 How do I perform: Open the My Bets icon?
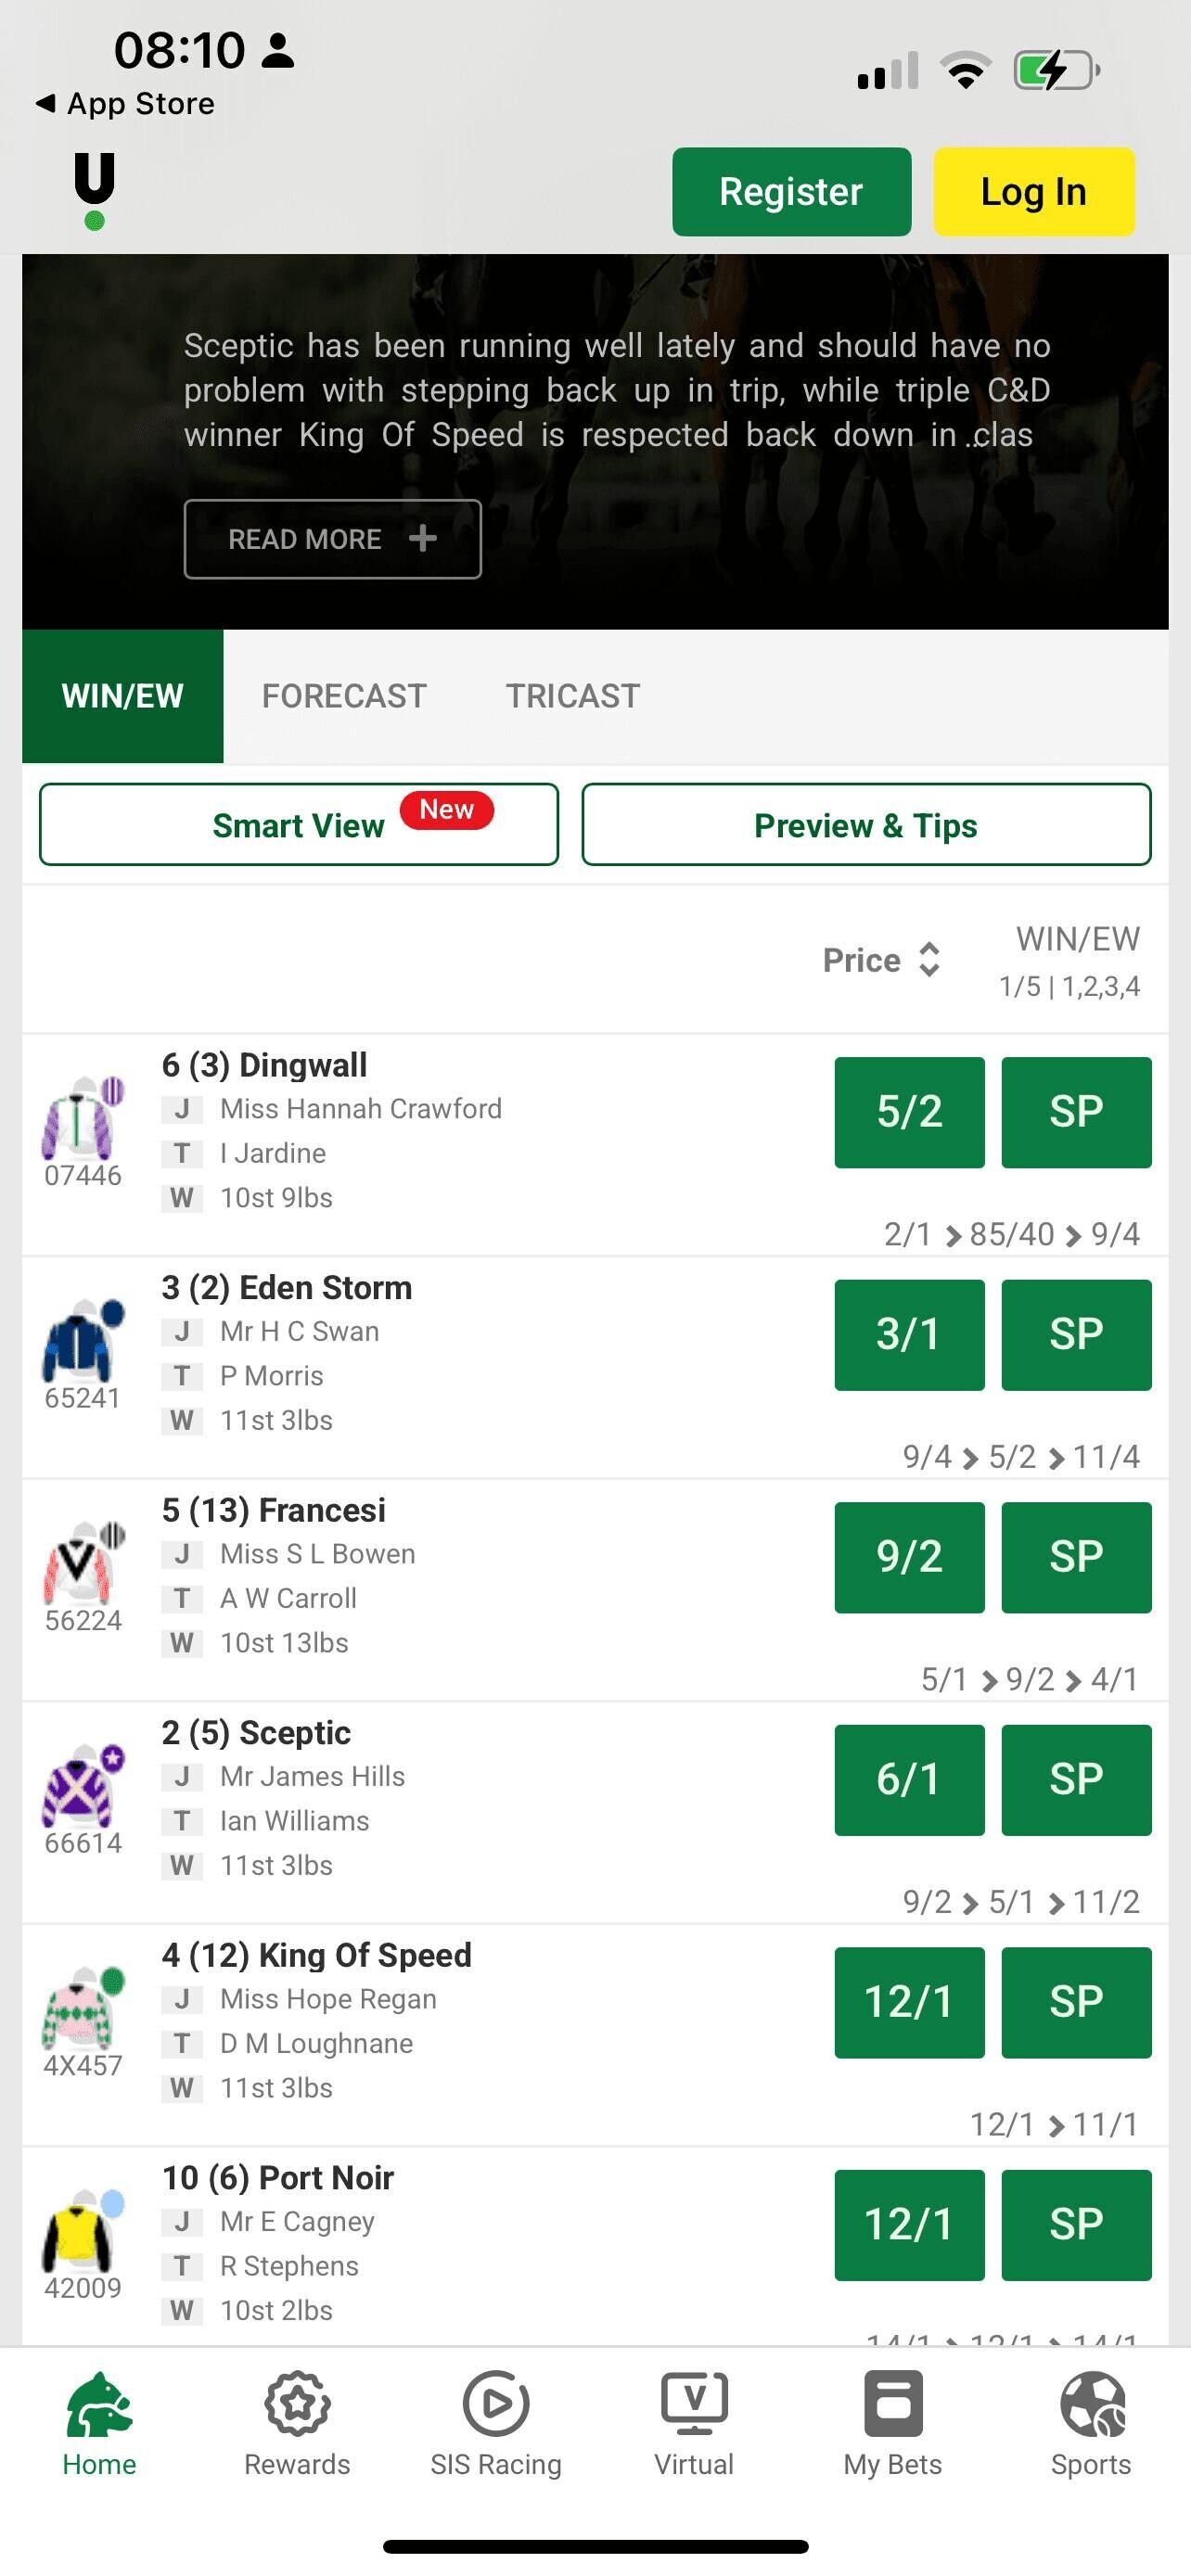click(x=893, y=2404)
